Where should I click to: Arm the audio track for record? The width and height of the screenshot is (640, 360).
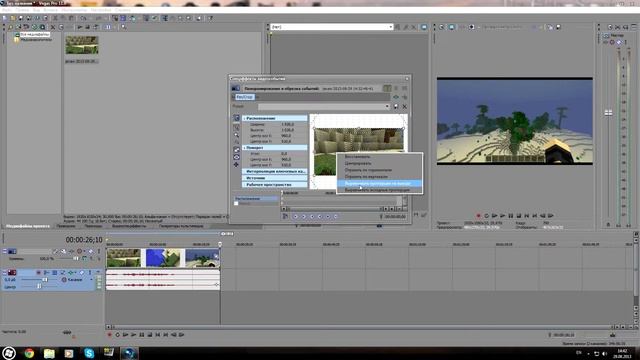[38, 273]
